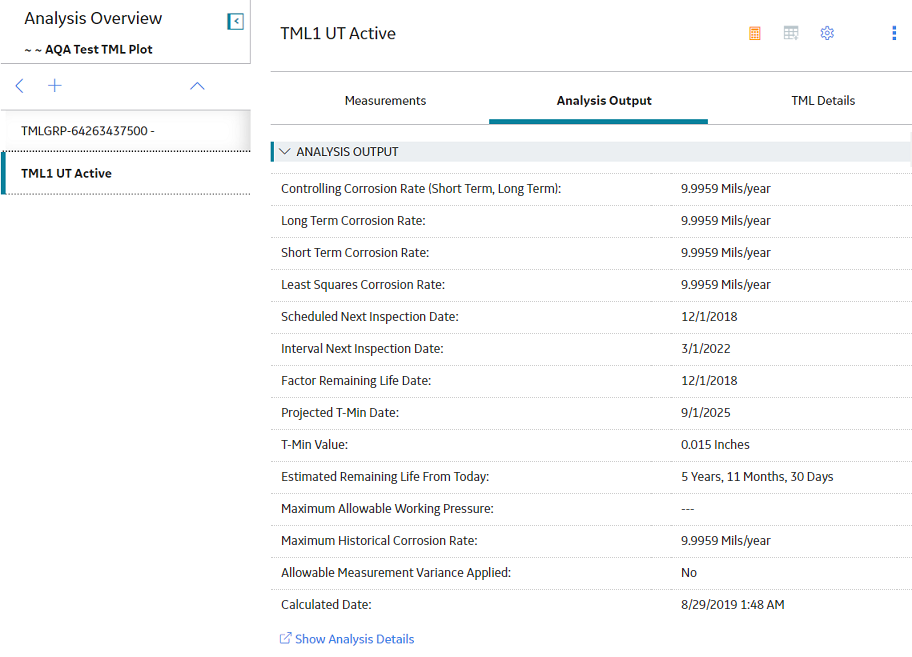912x657 pixels.
Task: Switch to the Measurements tab
Action: tap(385, 101)
